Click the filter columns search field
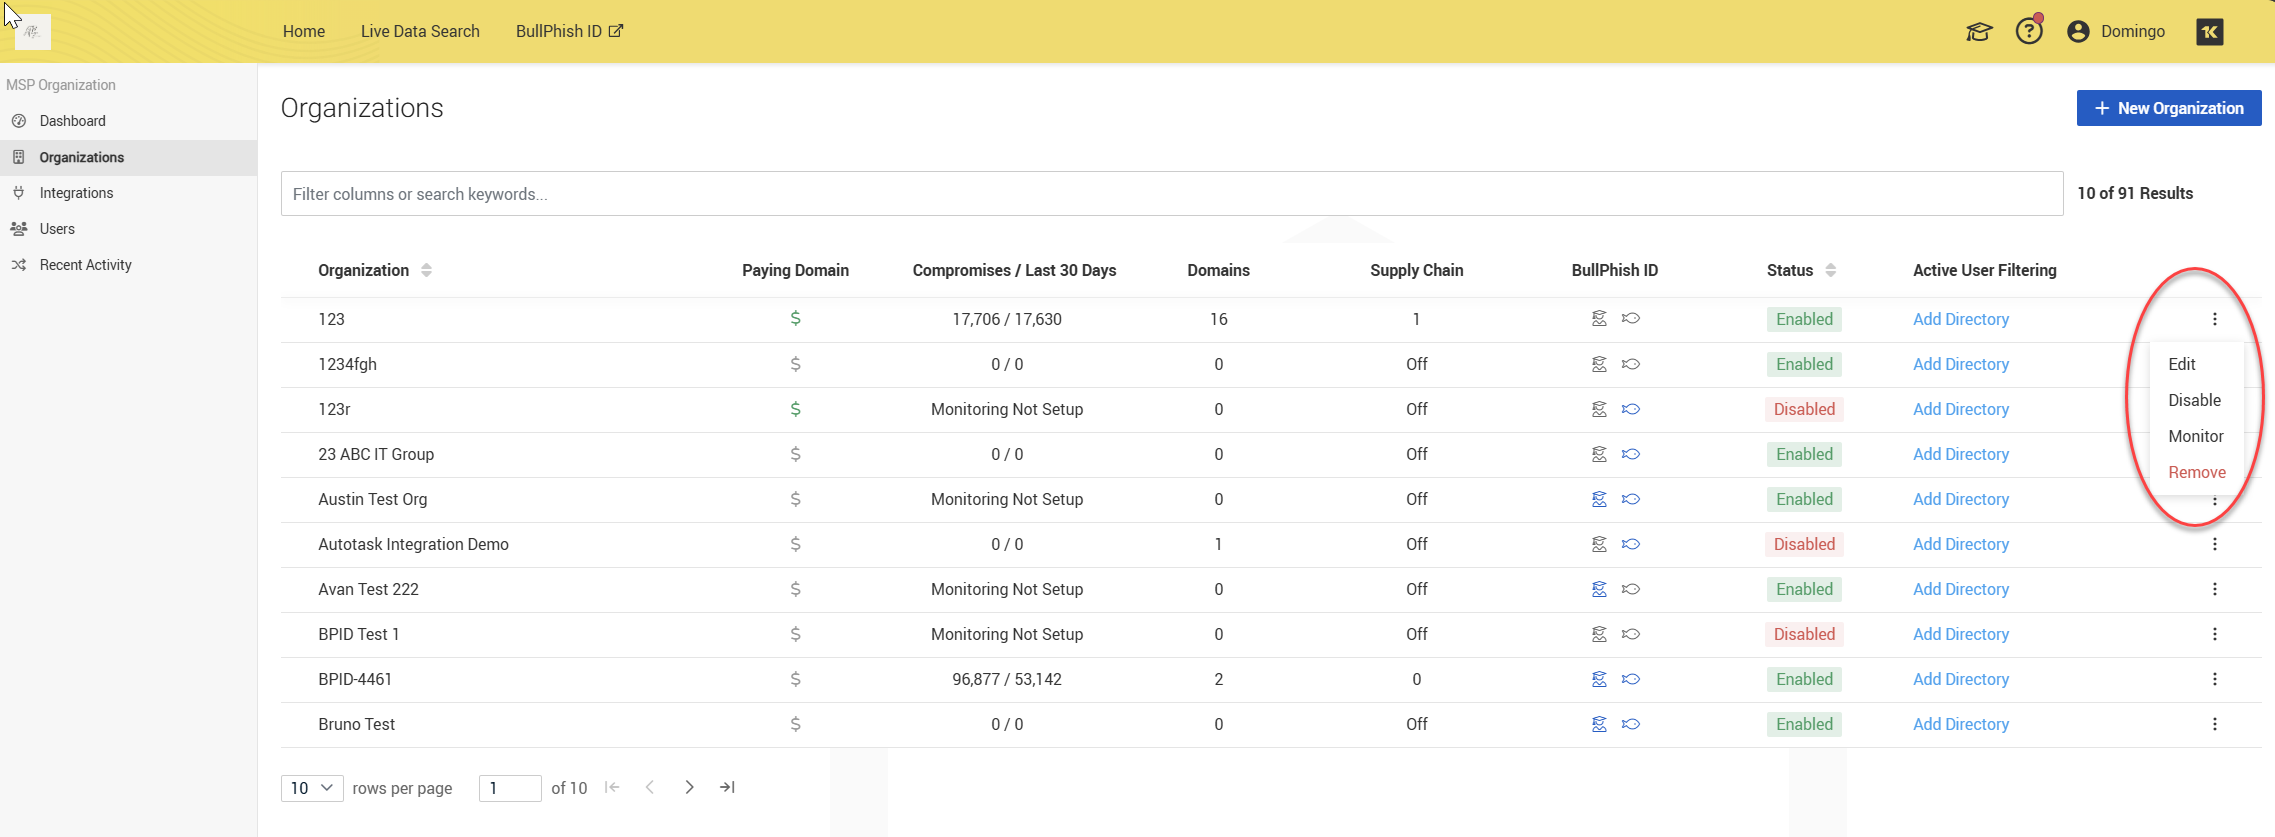This screenshot has width=2275, height=837. point(1171,194)
